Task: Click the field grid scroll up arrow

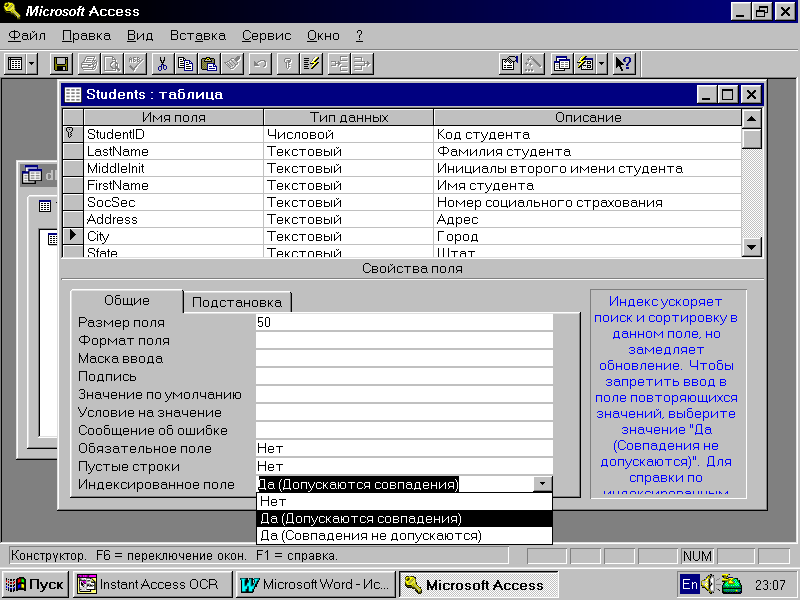Action: click(752, 118)
